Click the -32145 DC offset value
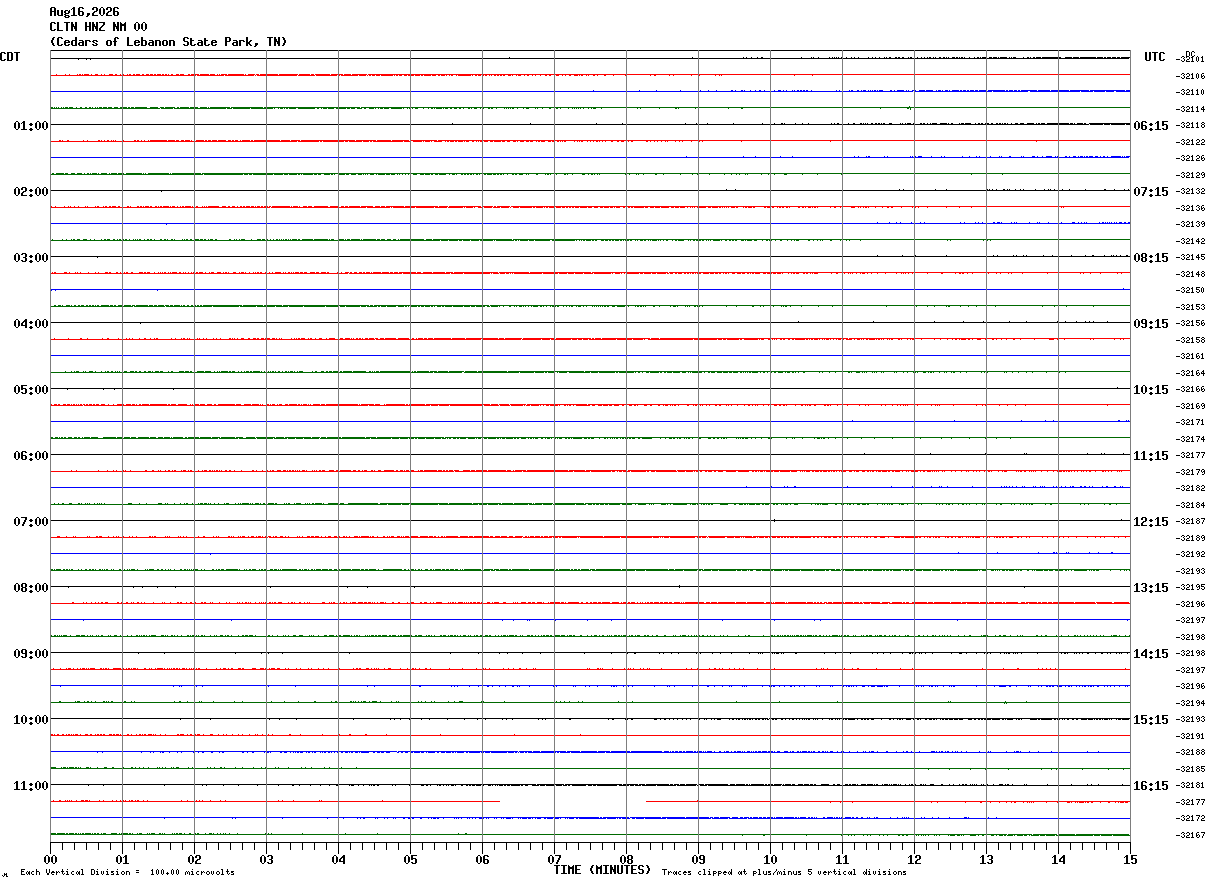The image size is (1210, 886). 1191,257
